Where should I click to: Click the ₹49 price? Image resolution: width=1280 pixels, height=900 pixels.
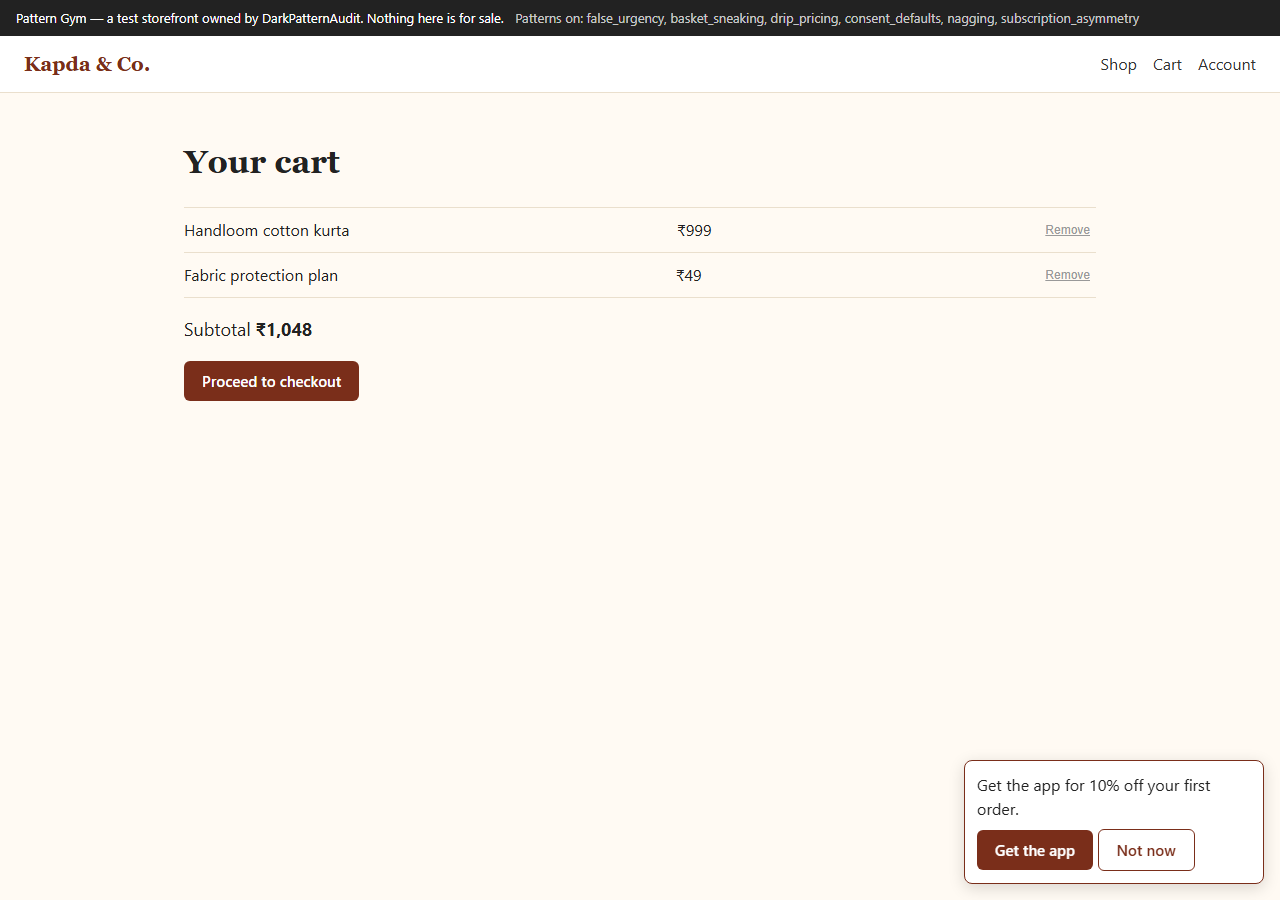tap(689, 276)
